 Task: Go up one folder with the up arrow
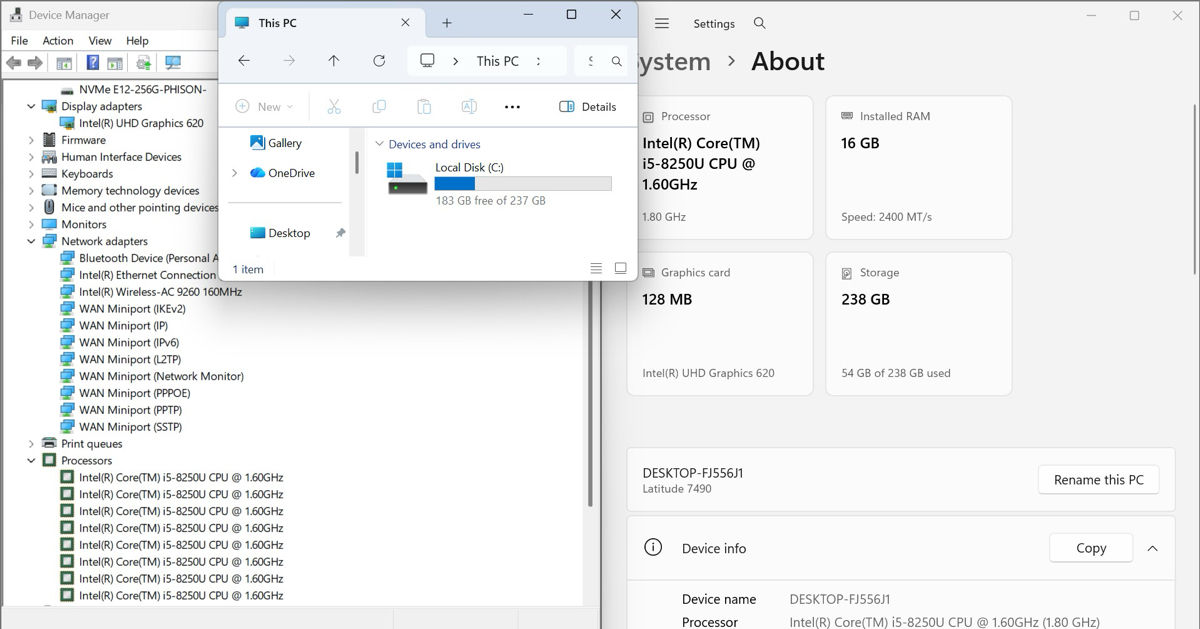pos(334,61)
